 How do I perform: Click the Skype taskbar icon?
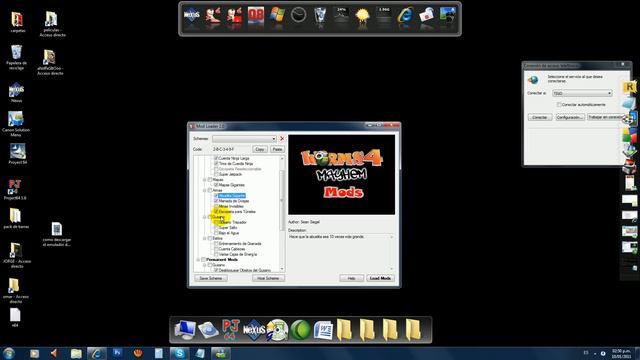pyautogui.click(x=179, y=353)
